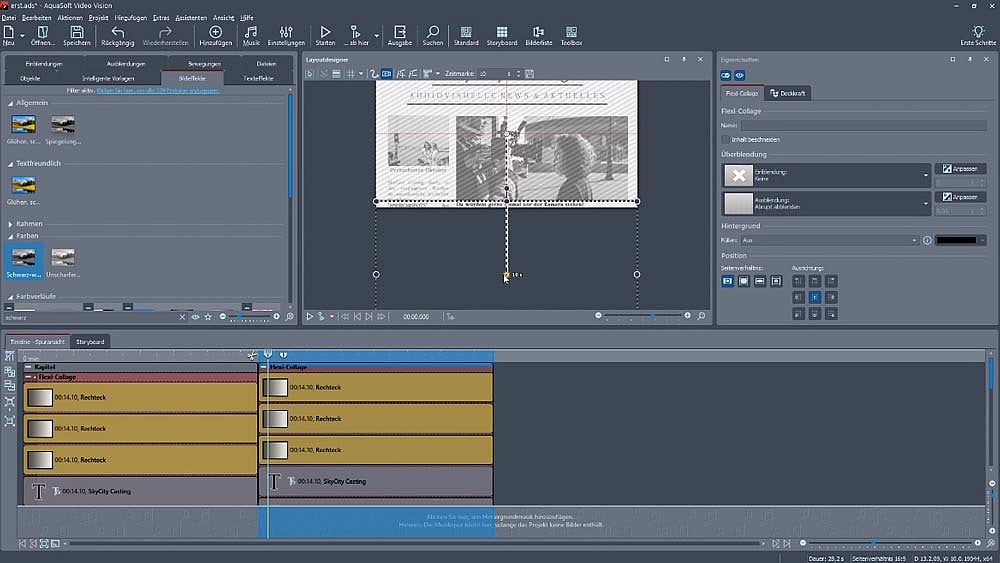Toggle the eye visibility icon in Eigenschaften

click(741, 75)
